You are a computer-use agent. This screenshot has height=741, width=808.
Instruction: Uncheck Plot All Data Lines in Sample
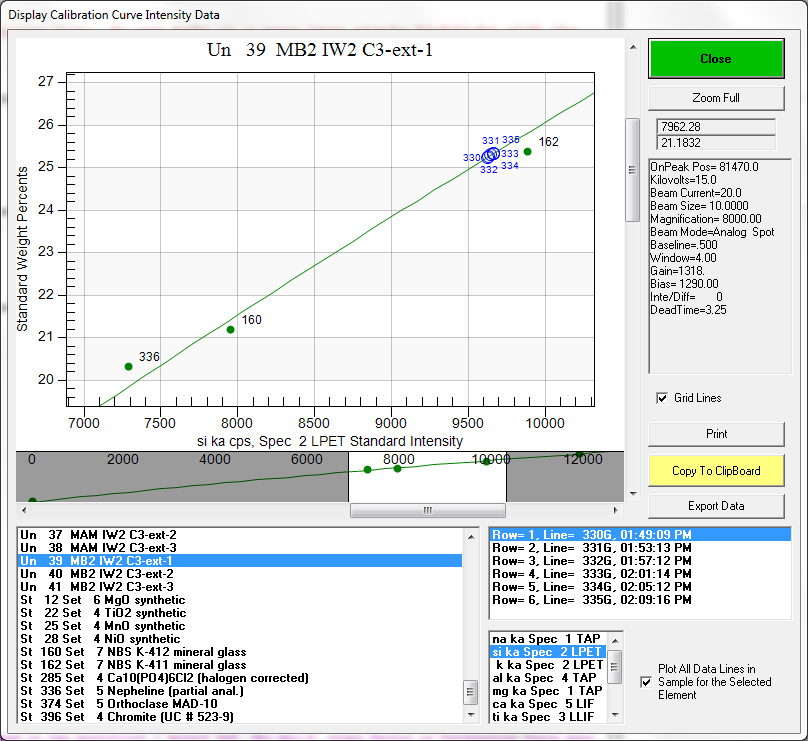(646, 682)
